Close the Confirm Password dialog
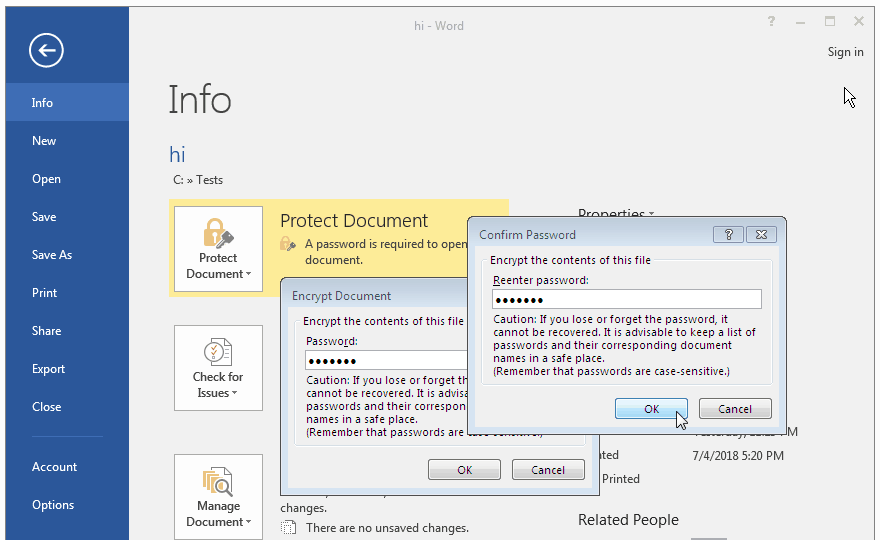 tap(761, 234)
